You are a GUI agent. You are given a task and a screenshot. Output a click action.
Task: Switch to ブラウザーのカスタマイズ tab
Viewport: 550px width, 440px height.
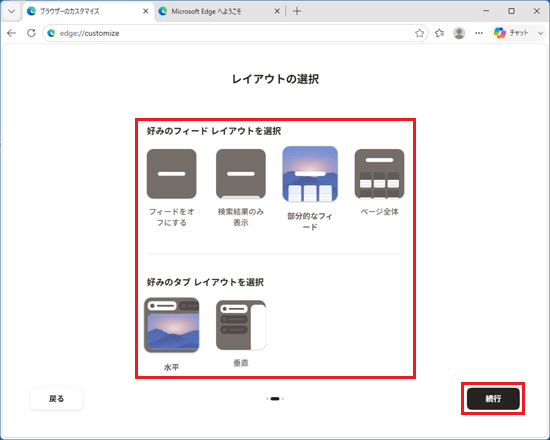(88, 11)
